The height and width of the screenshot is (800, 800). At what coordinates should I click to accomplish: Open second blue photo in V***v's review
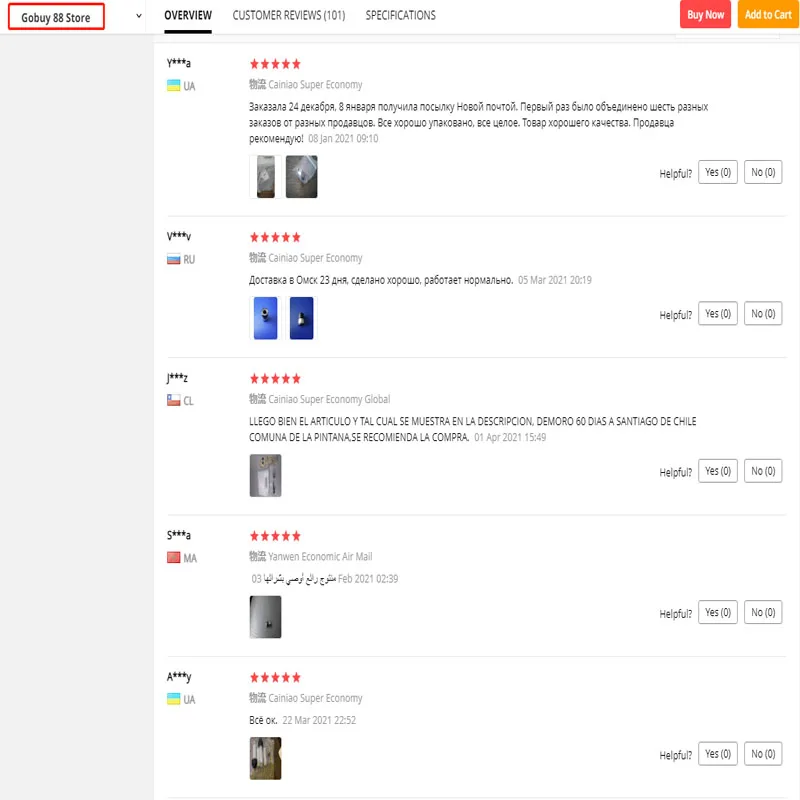tap(301, 318)
